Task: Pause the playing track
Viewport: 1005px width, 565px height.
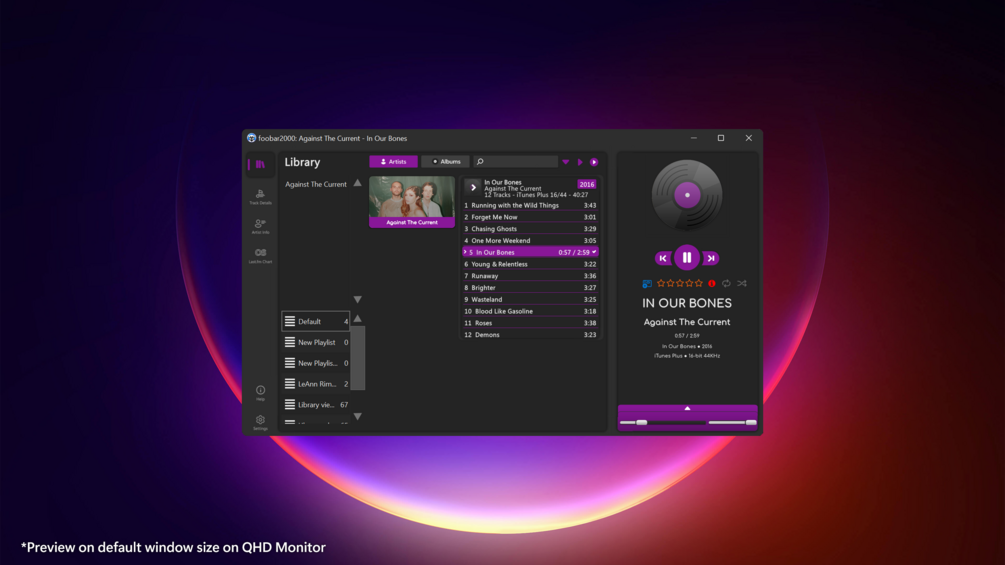Action: point(686,258)
